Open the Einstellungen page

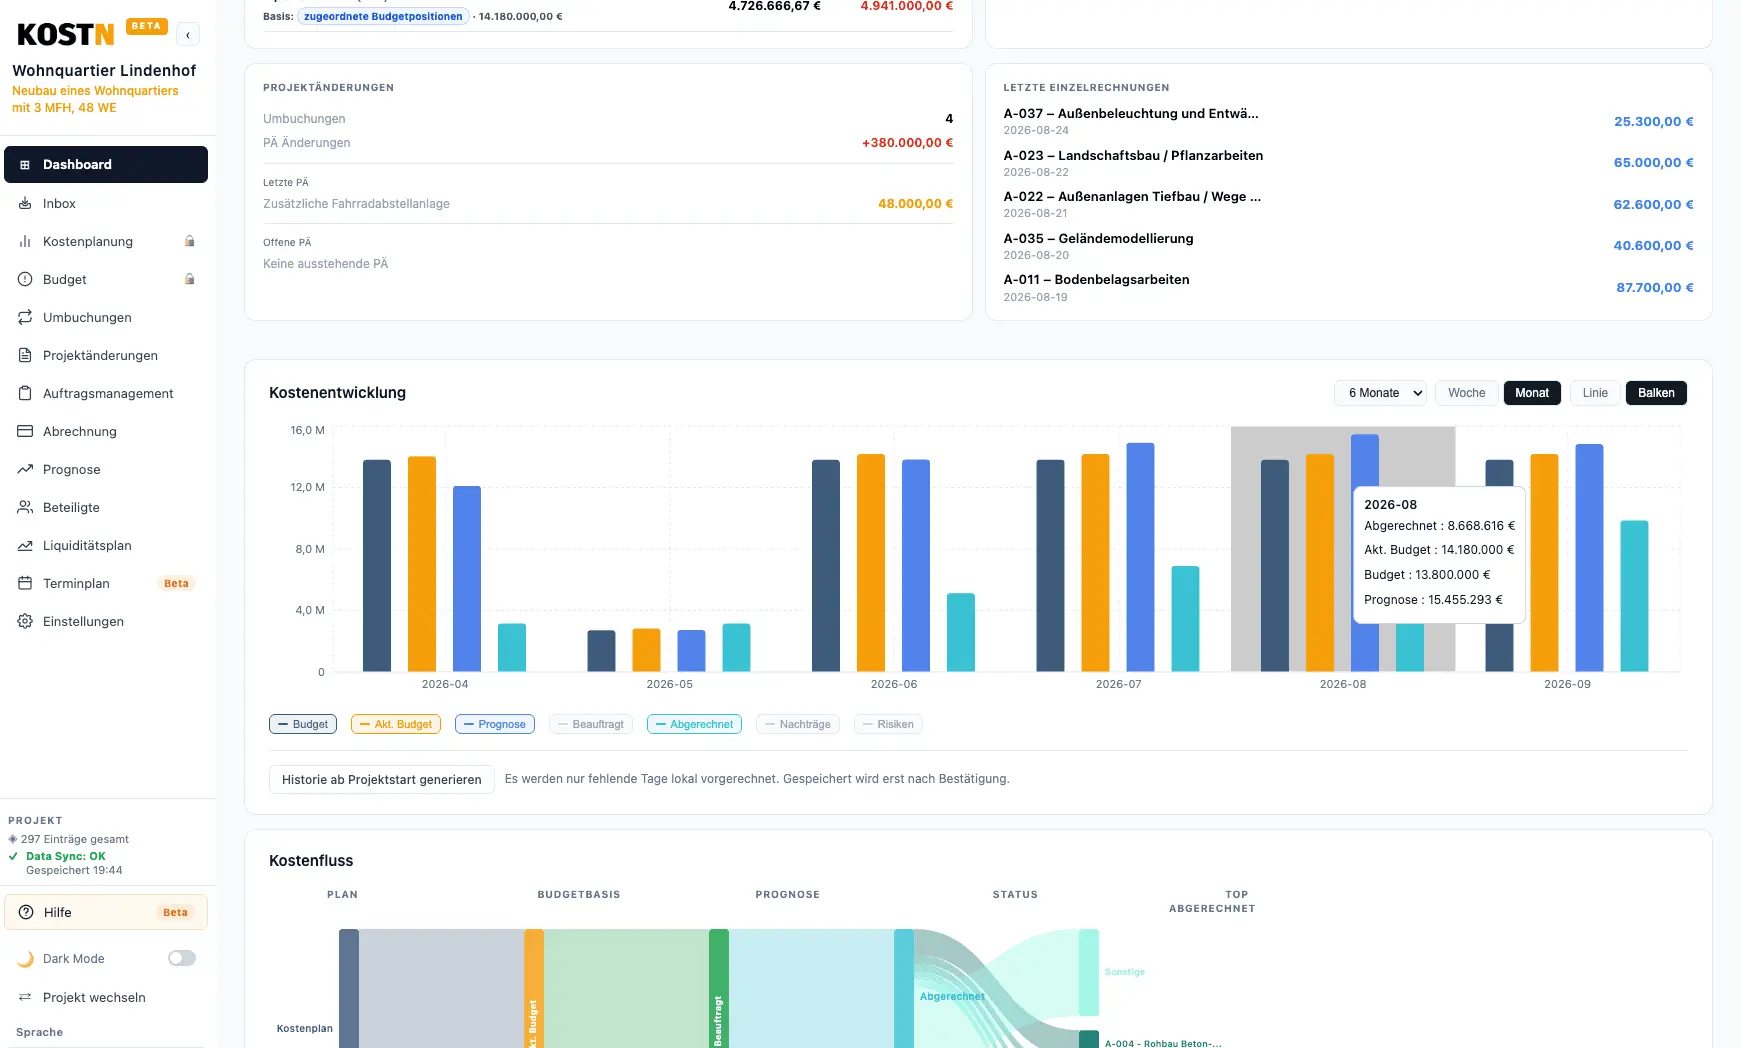pyautogui.click(x=106, y=621)
